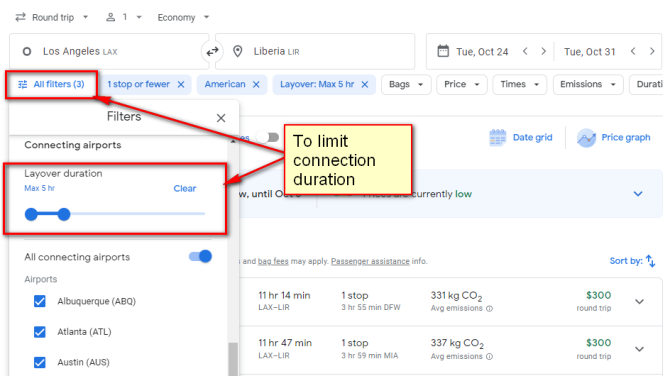Uncheck Atlanta (ATL) airport

click(40, 332)
